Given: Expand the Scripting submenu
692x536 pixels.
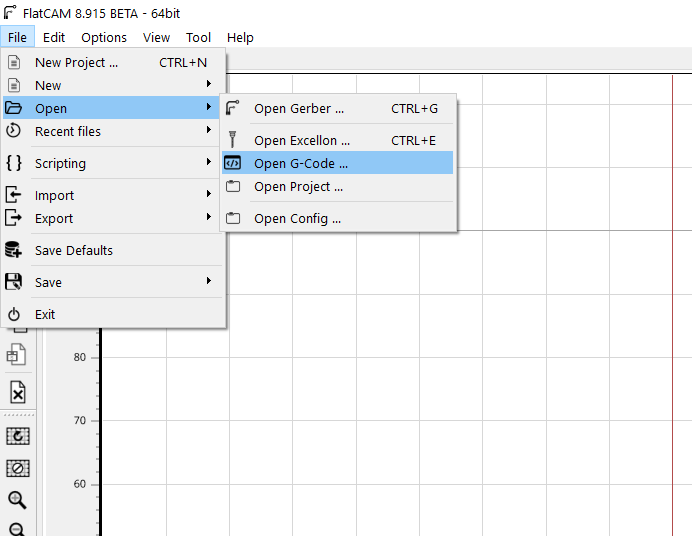Looking at the screenshot, I should coord(112,163).
